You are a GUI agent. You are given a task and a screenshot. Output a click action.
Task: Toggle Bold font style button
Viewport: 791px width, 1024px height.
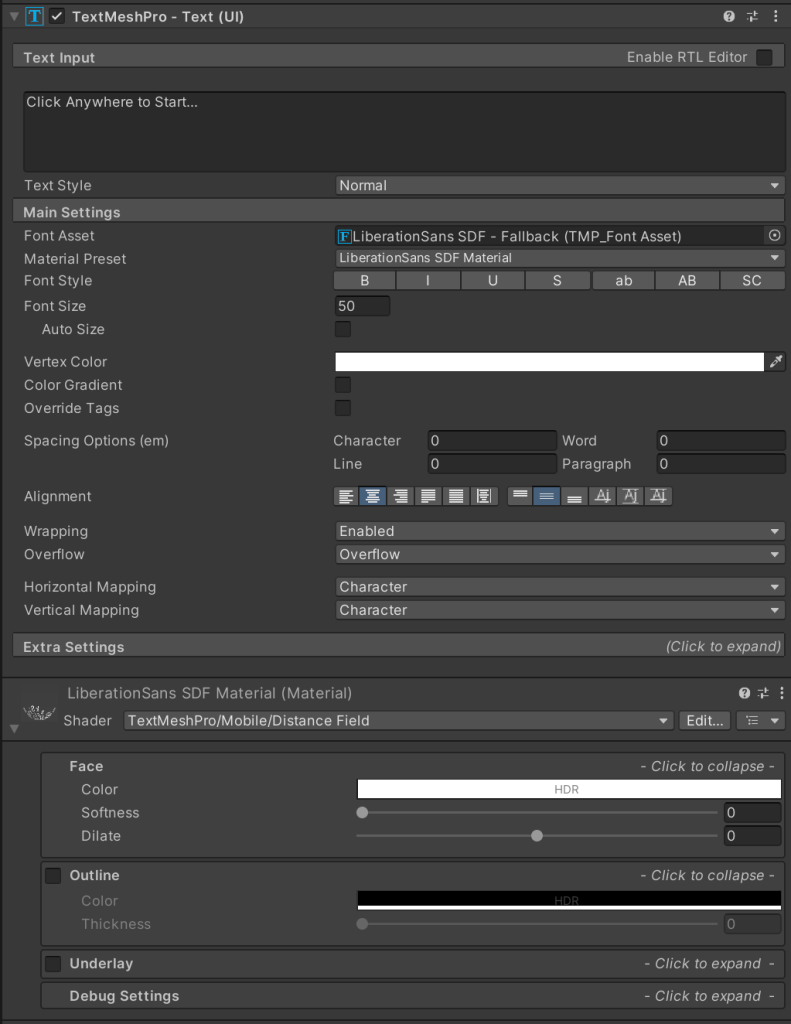[365, 281]
